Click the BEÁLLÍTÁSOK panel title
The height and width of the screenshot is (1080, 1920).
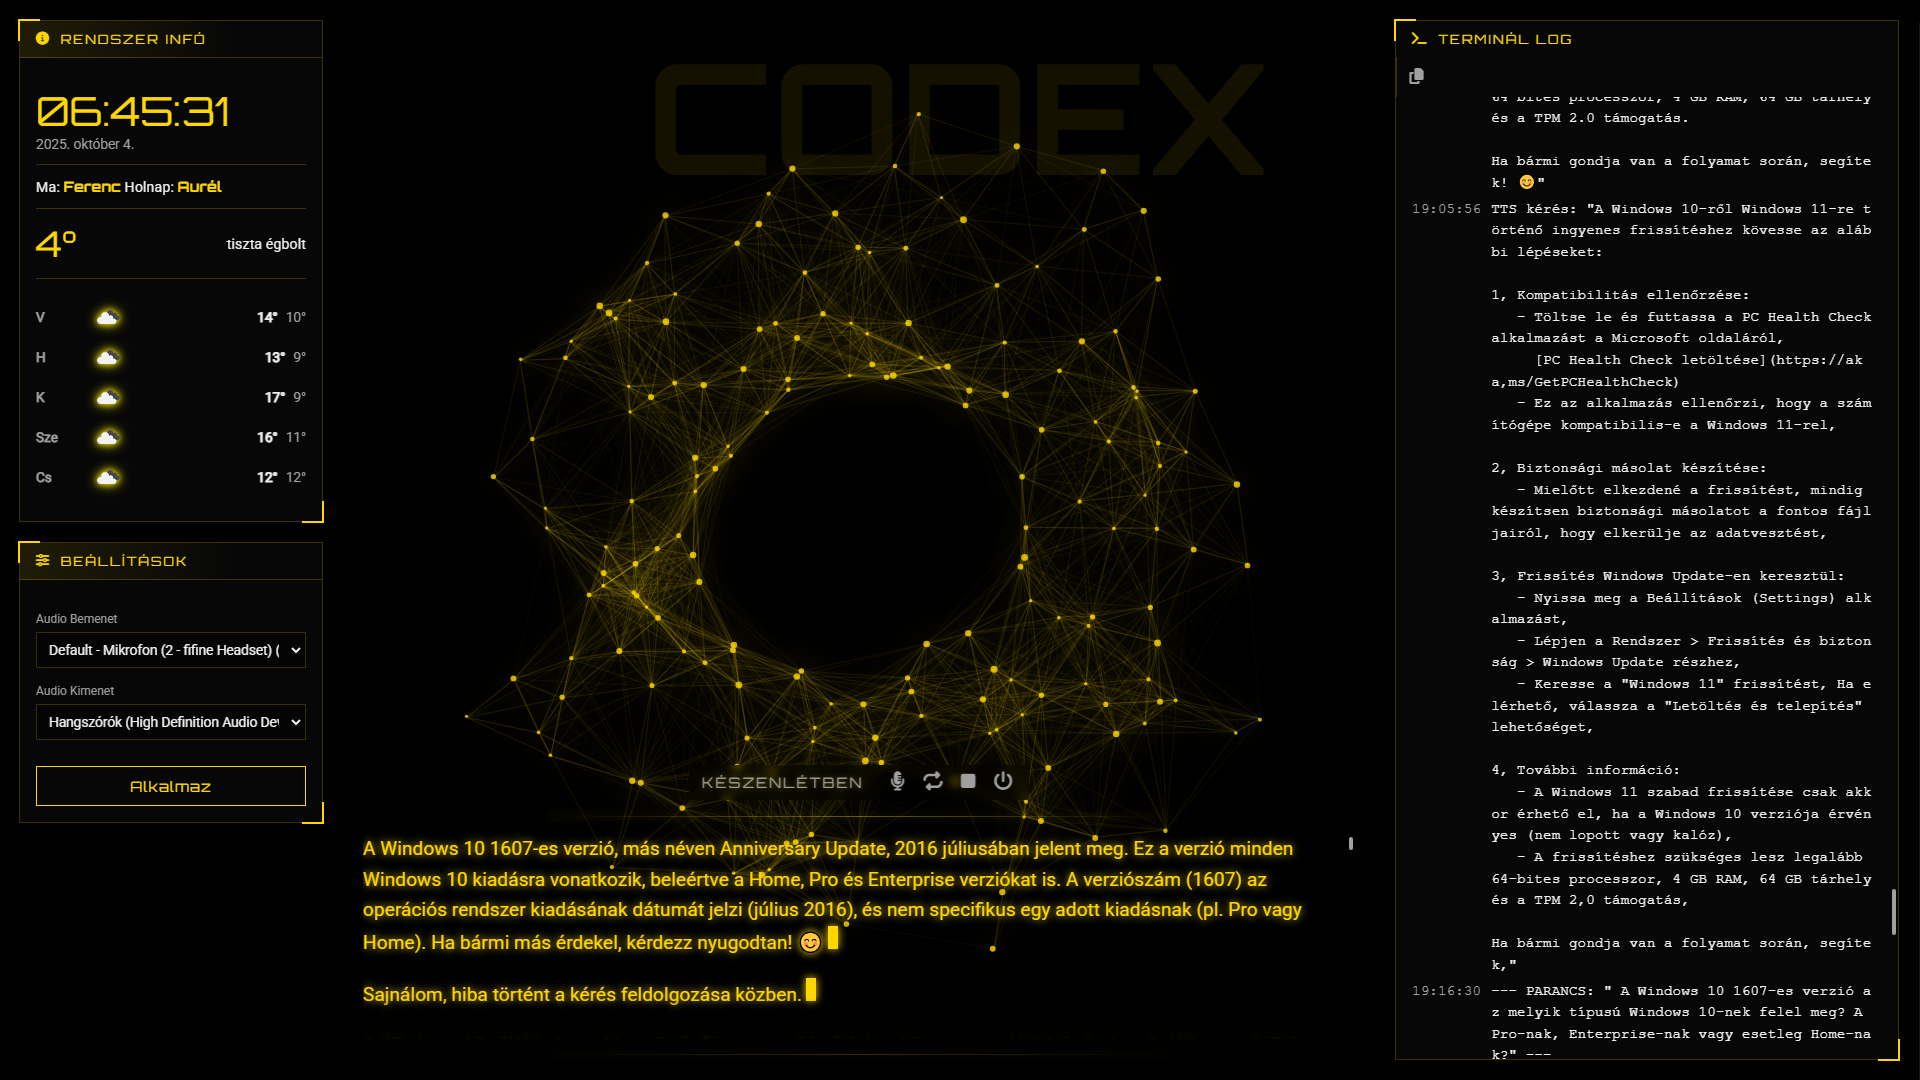pos(123,561)
